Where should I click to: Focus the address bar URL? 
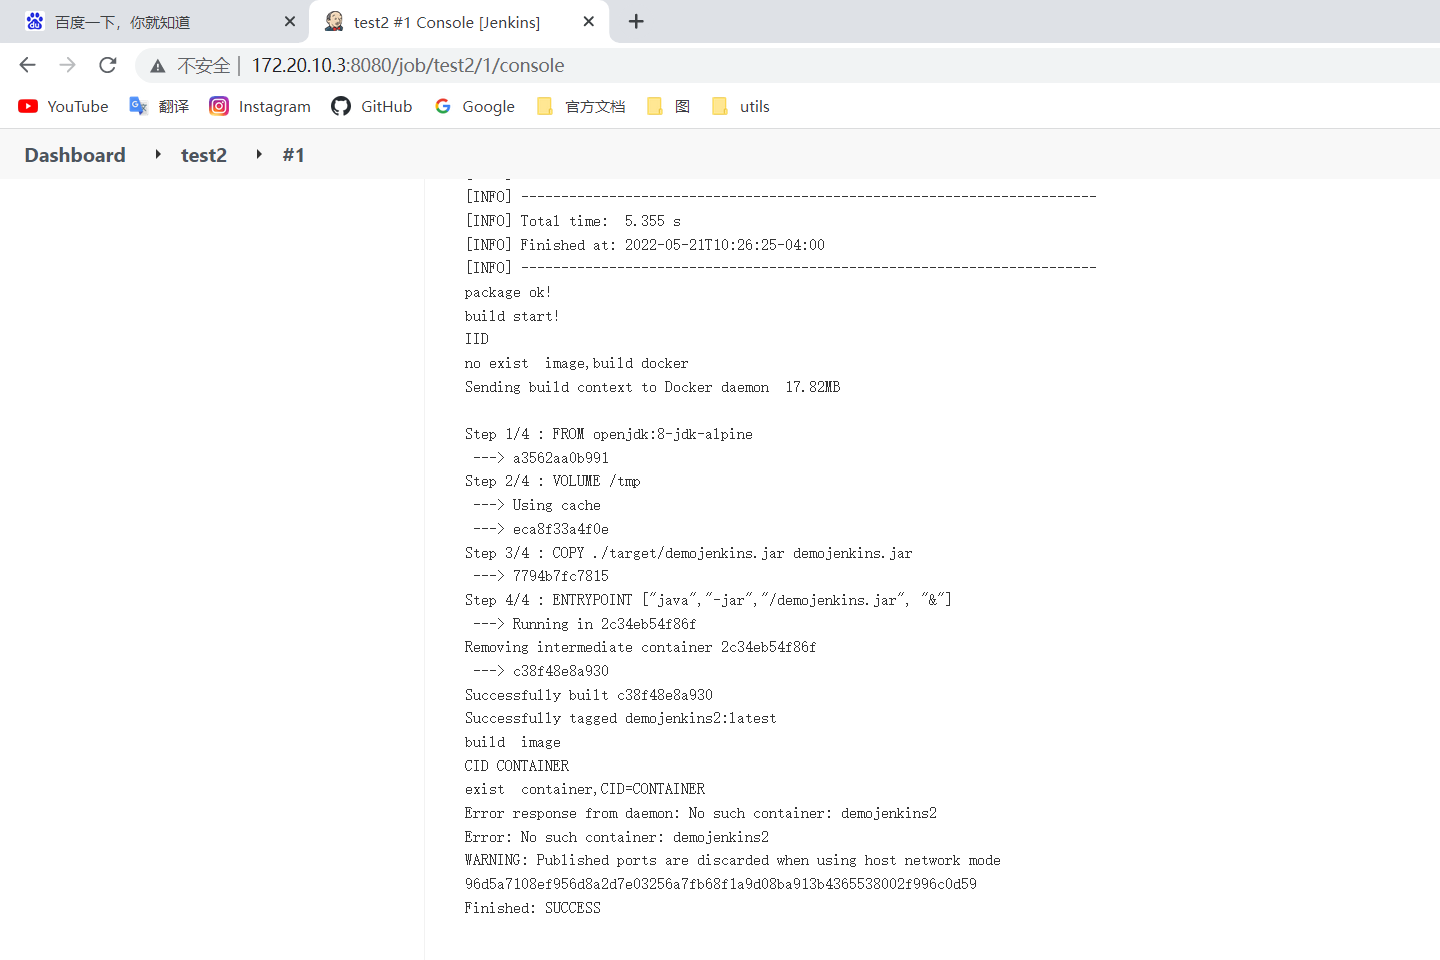[x=408, y=65]
